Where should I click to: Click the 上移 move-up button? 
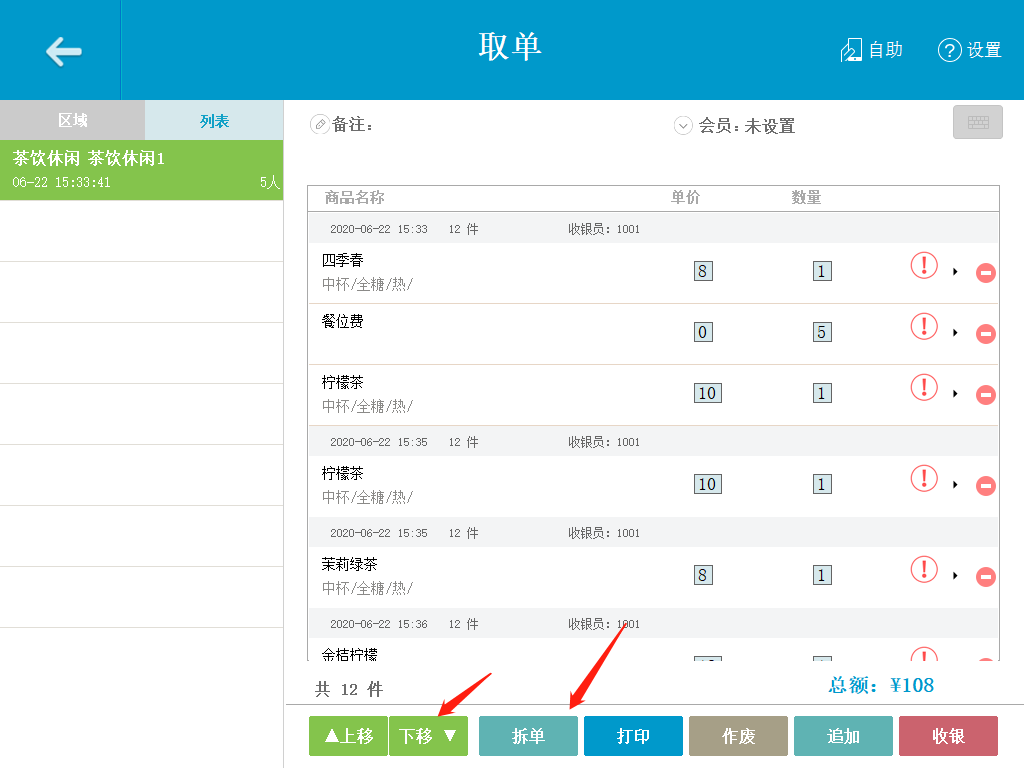pos(348,736)
